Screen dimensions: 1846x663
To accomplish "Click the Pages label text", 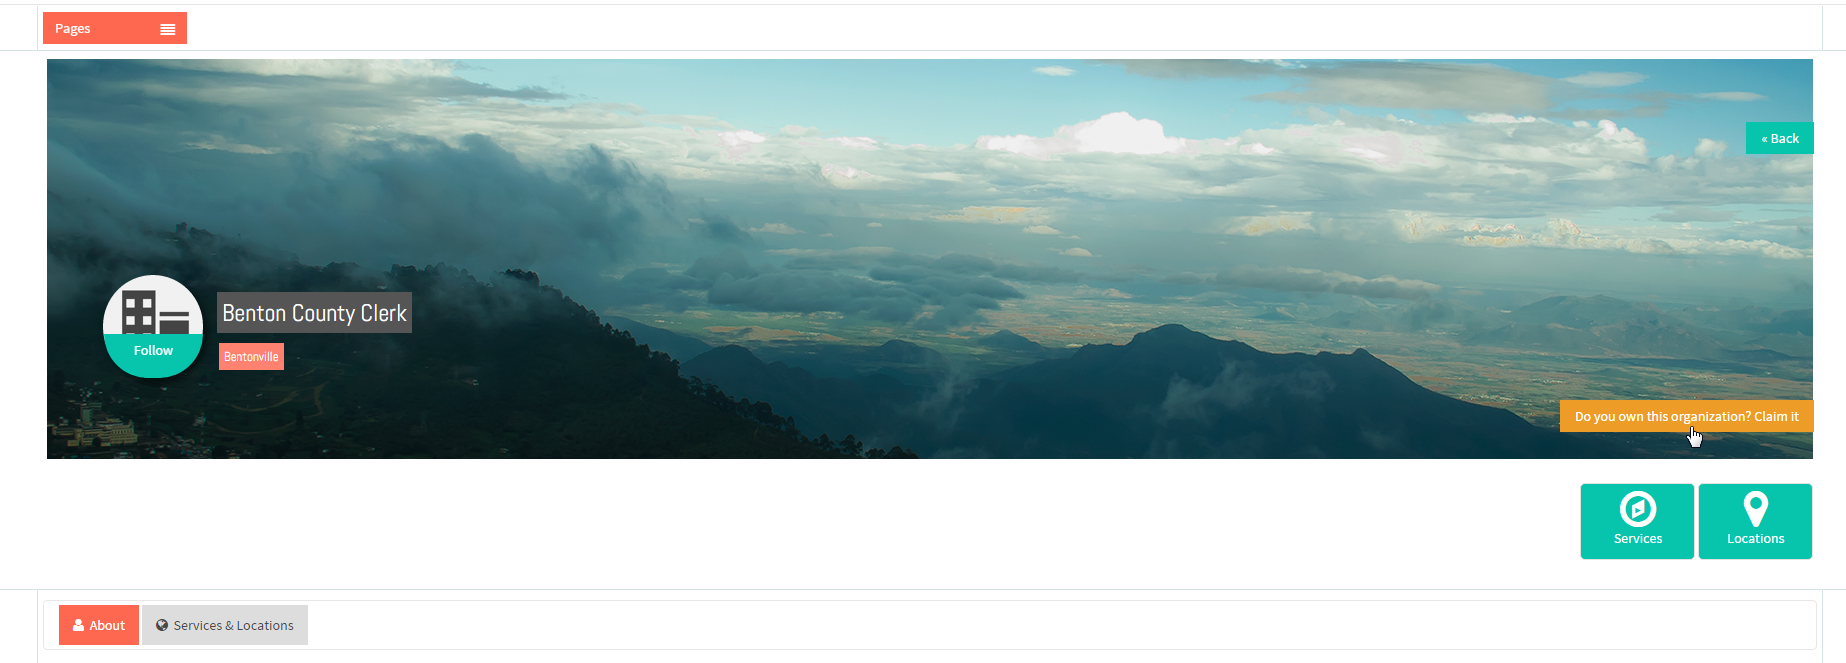I will tap(73, 29).
